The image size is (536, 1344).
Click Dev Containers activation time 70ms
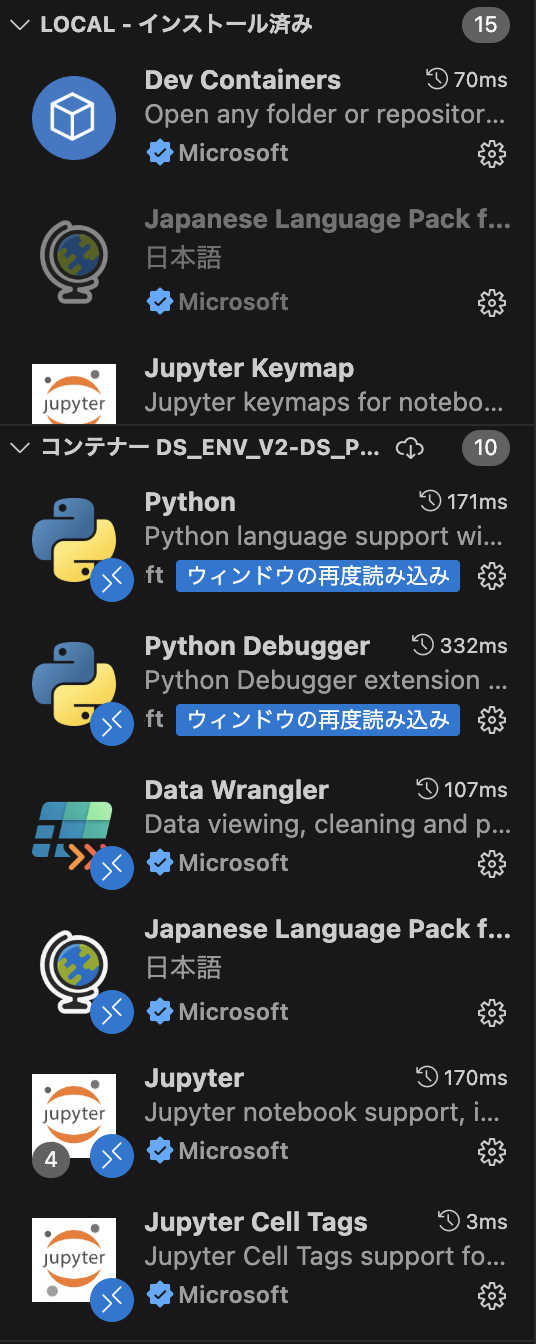(467, 81)
